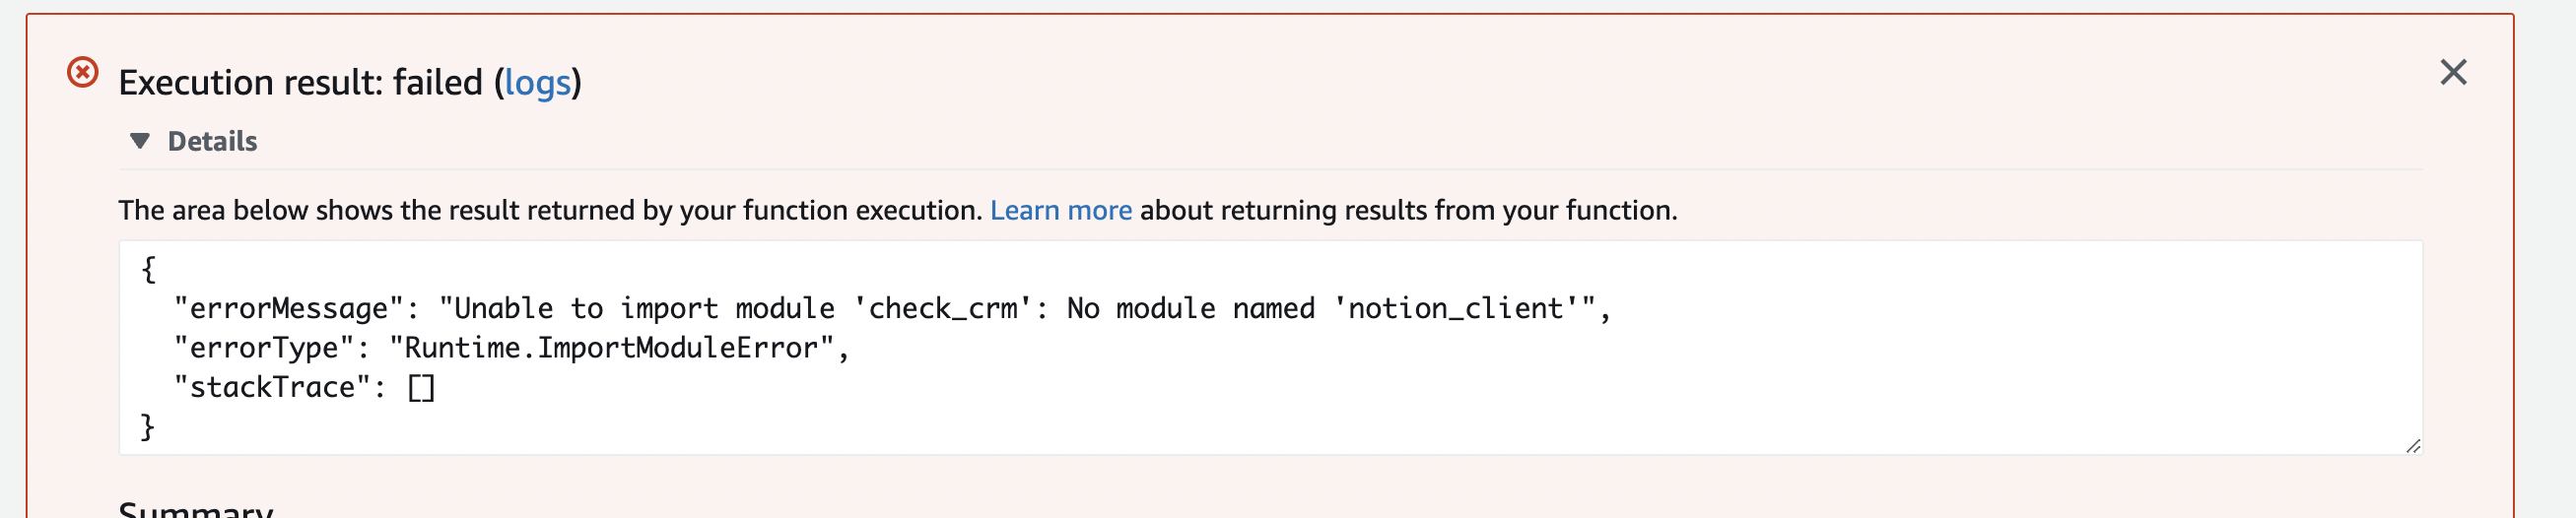Click the "errorType" key in the JSON

click(264, 348)
